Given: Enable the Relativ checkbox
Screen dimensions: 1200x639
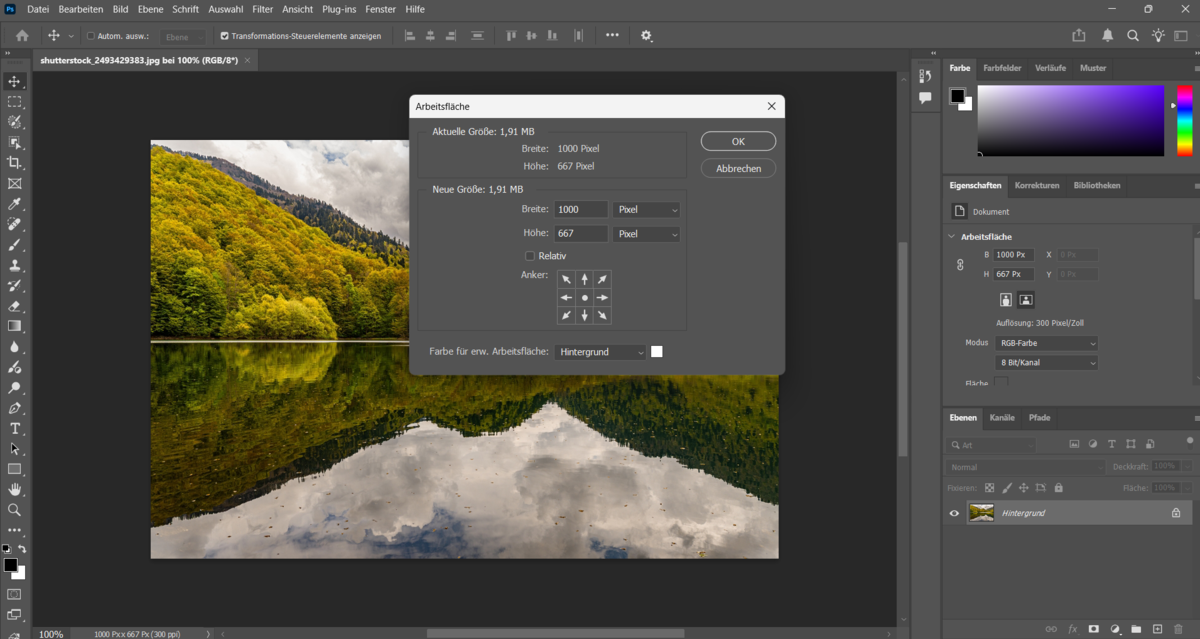Looking at the screenshot, I should pyautogui.click(x=530, y=255).
